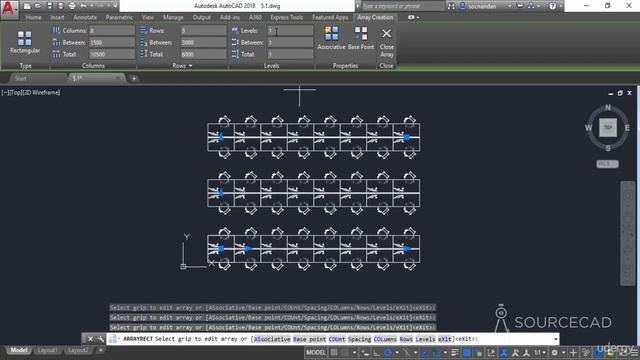This screenshot has height=360, width=640.
Task: Switch to the Layout1 tab
Action: pos(47,350)
